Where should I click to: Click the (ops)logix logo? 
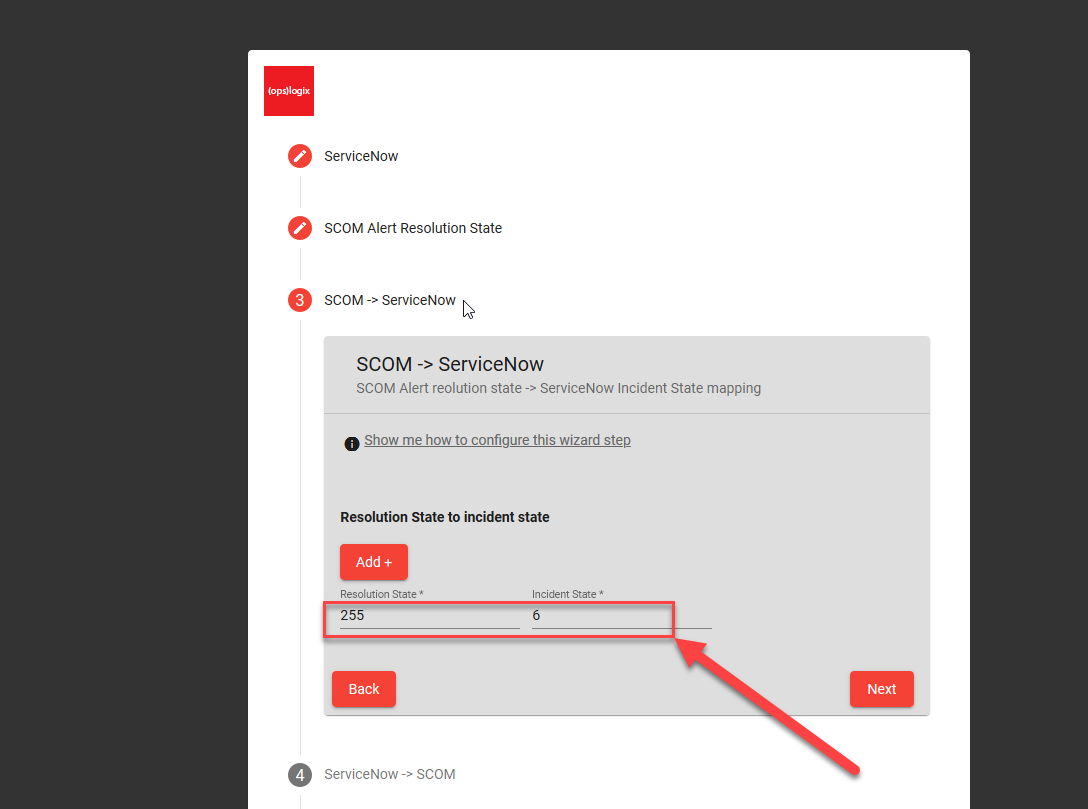click(x=288, y=90)
